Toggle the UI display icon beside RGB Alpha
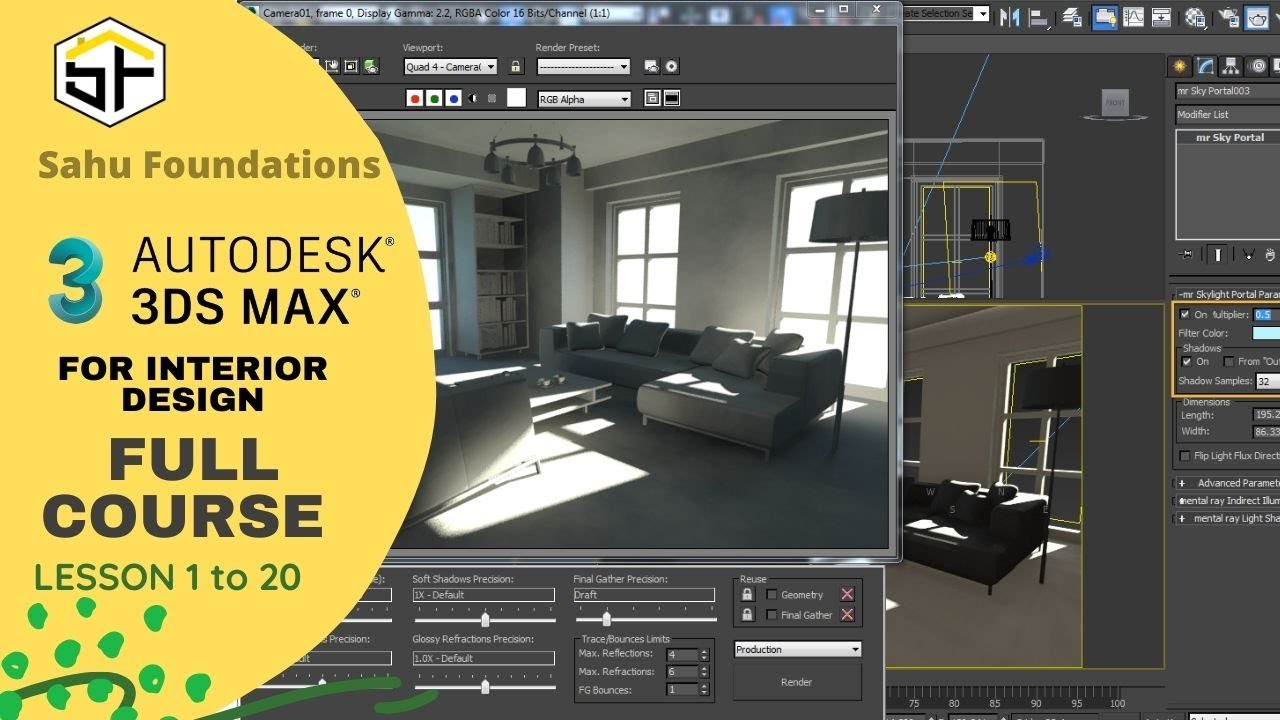 click(652, 98)
